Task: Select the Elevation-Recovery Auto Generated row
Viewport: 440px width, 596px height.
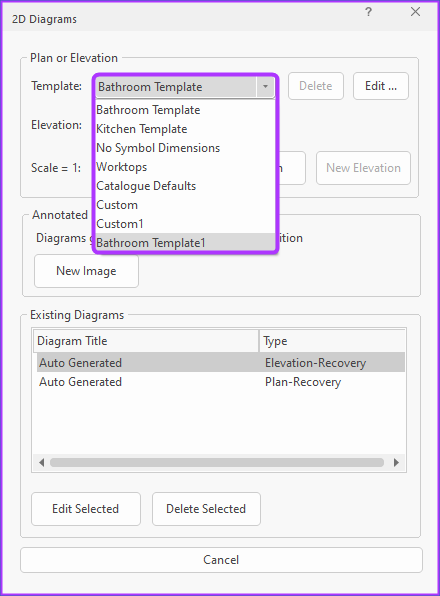Action: point(221,363)
